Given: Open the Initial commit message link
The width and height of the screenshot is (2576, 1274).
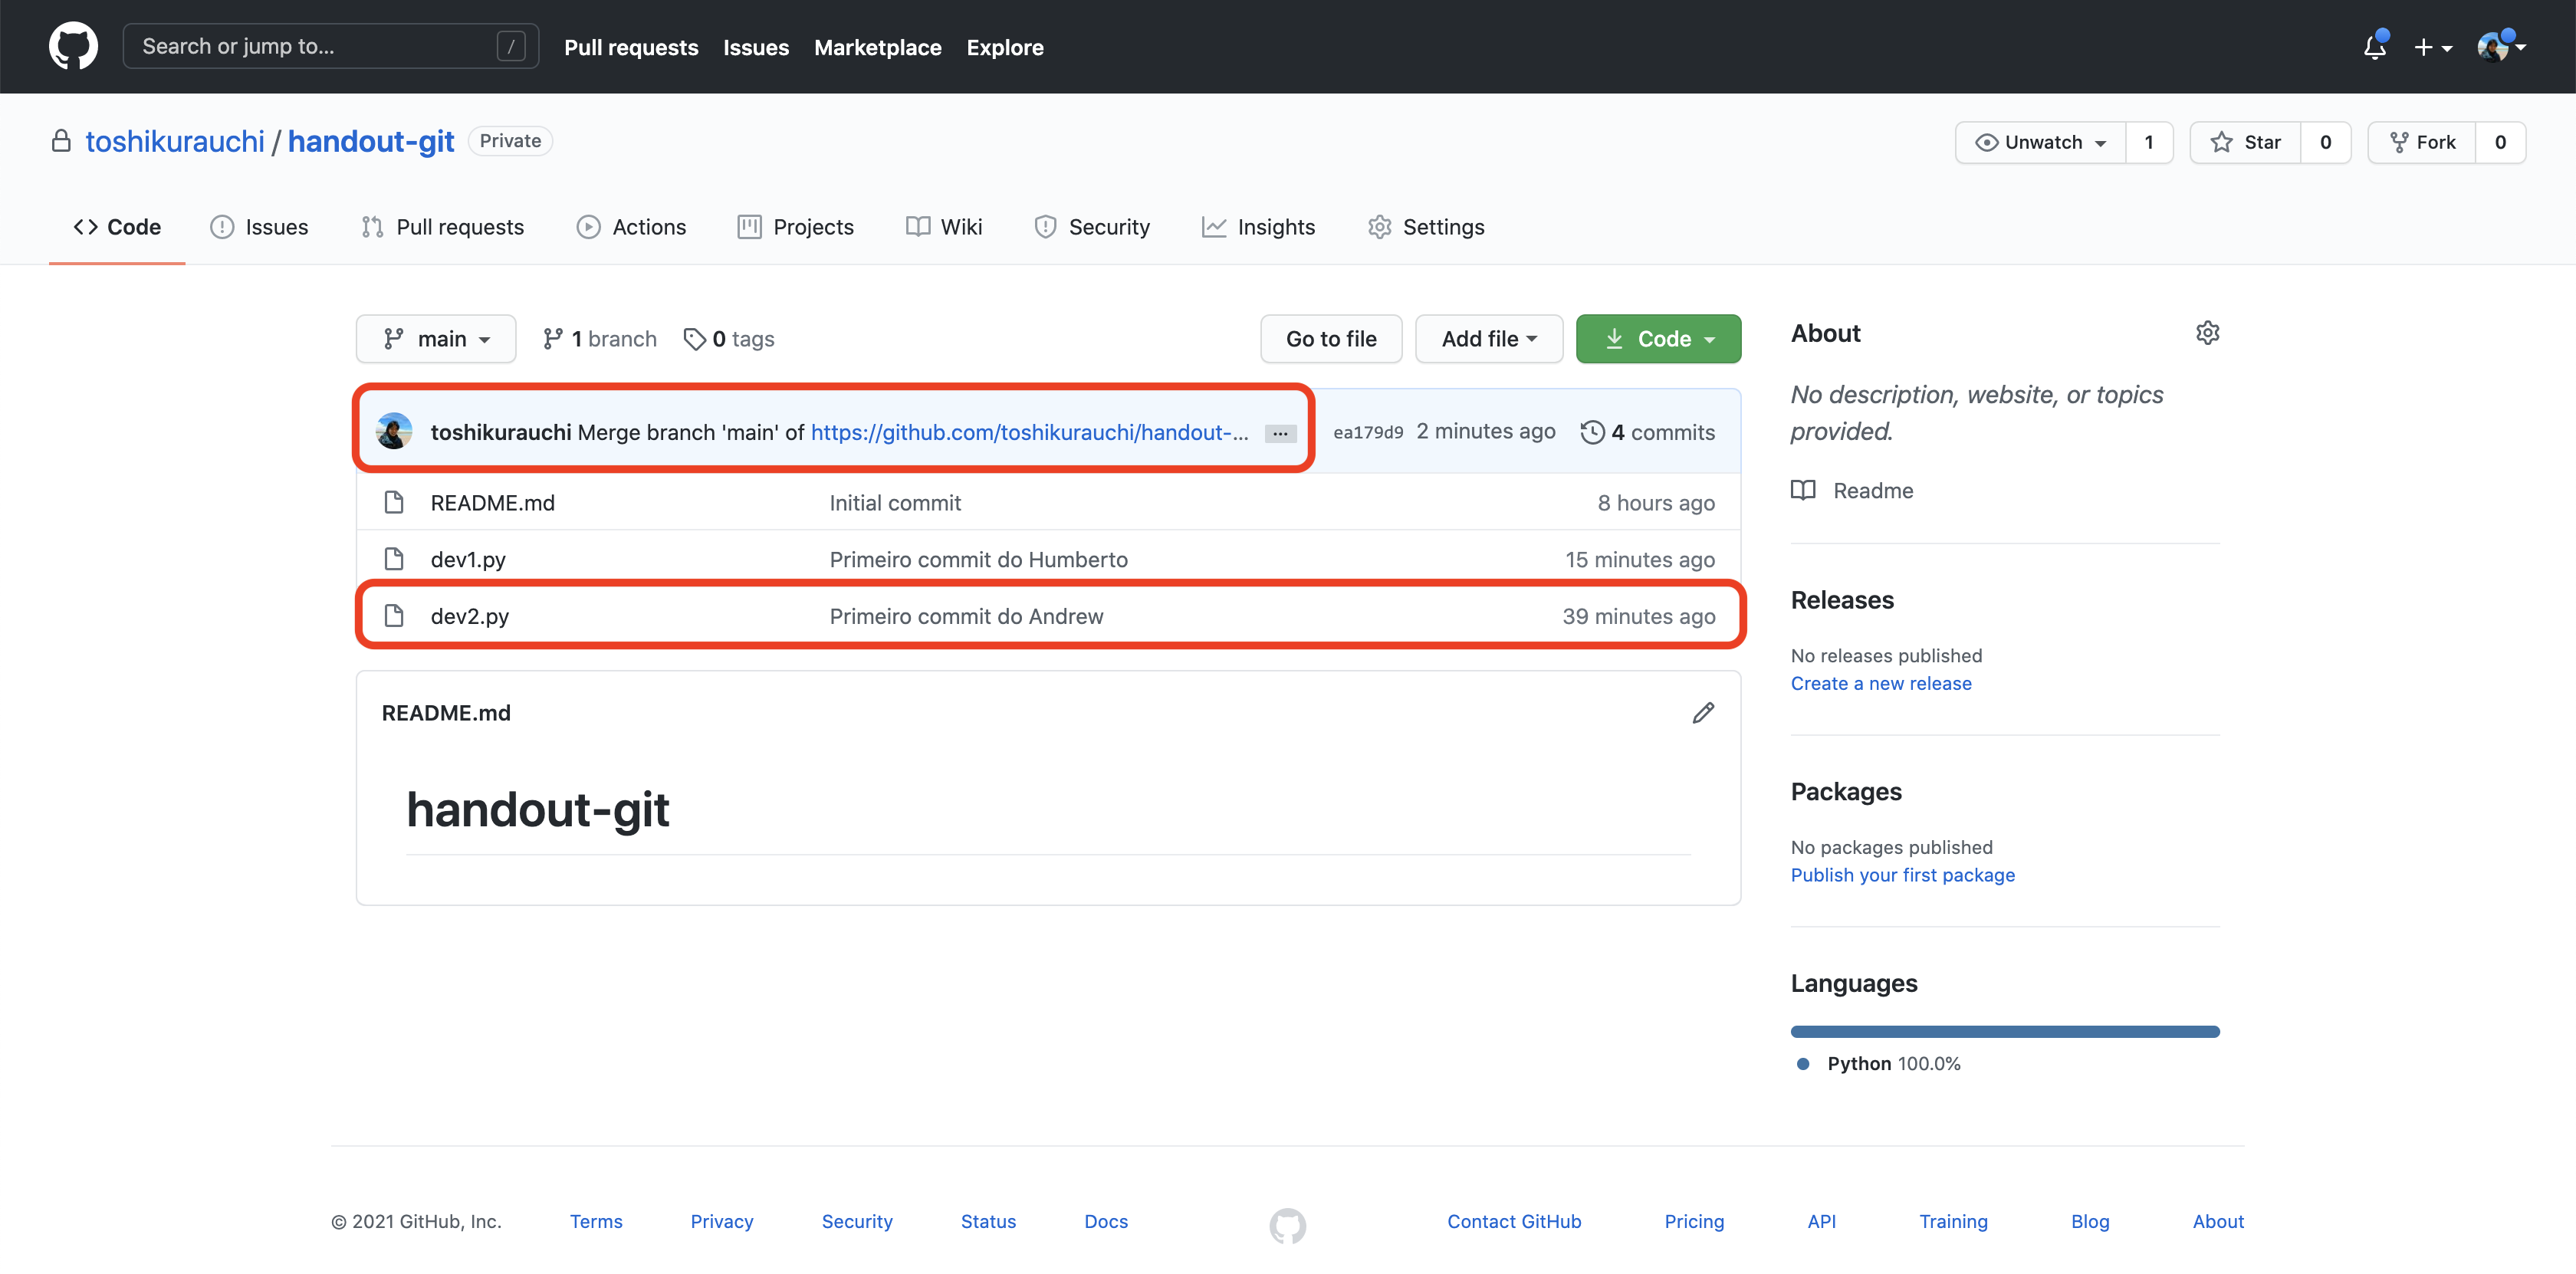Looking at the screenshot, I should point(895,503).
